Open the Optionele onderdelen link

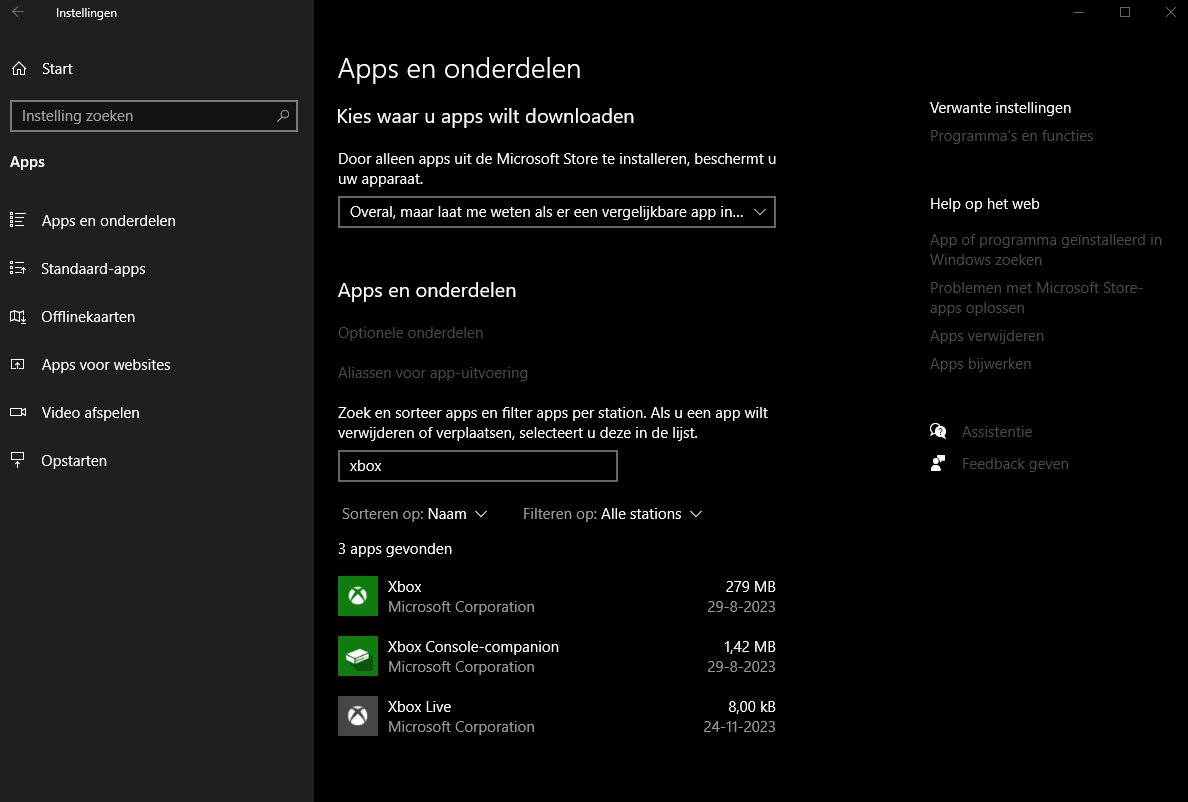(410, 333)
